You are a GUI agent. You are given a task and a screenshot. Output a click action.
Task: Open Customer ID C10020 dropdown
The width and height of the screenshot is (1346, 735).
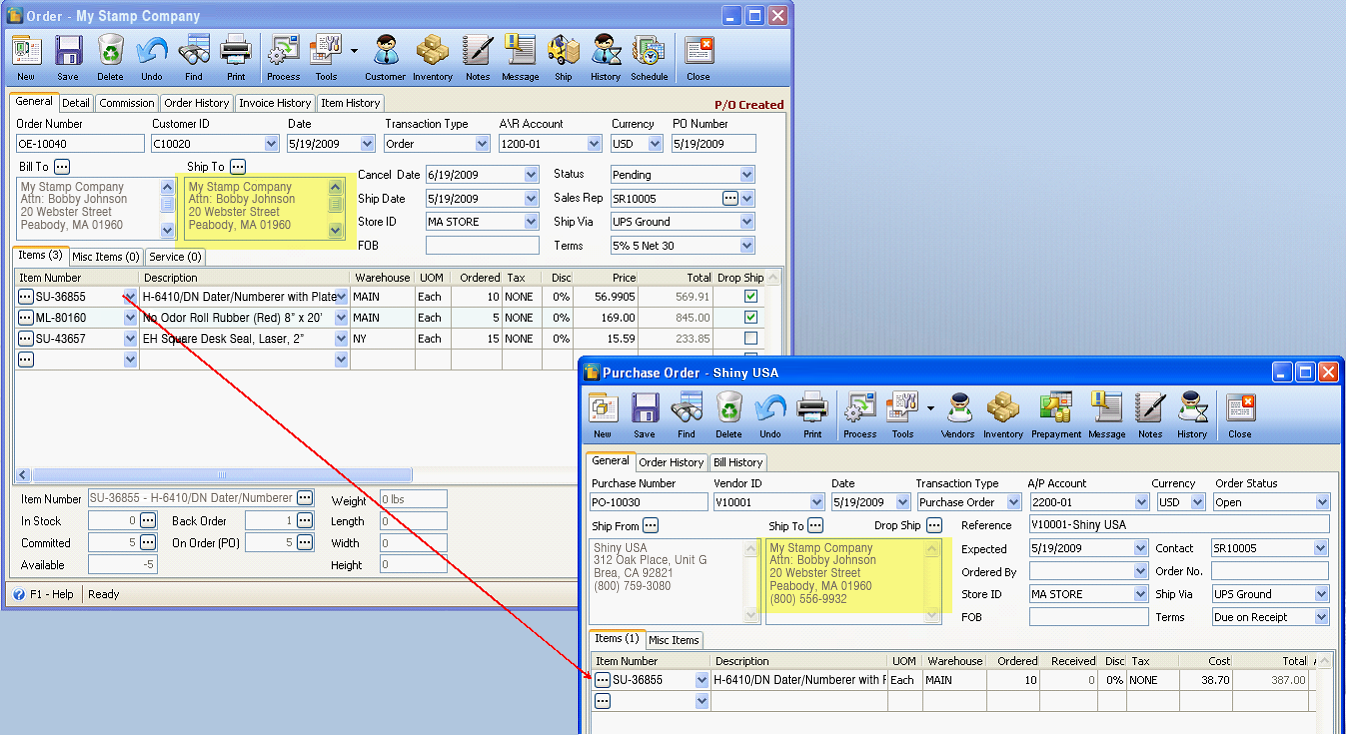pyautogui.click(x=271, y=144)
